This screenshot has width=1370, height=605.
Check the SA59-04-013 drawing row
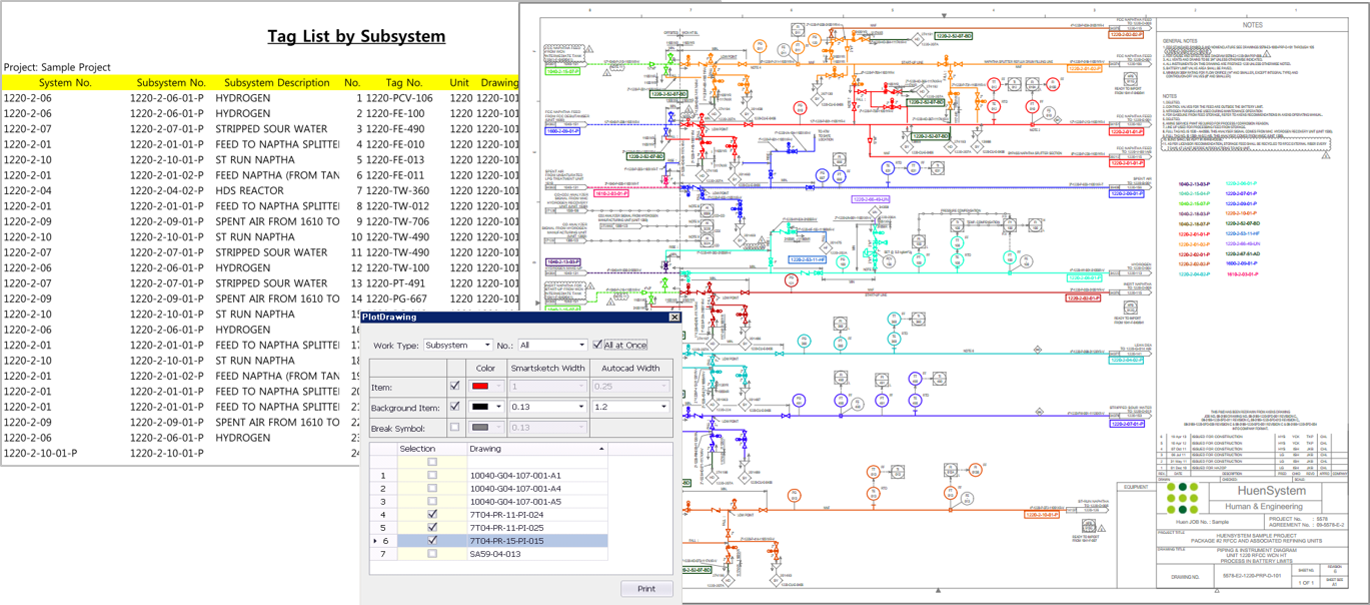click(x=430, y=552)
